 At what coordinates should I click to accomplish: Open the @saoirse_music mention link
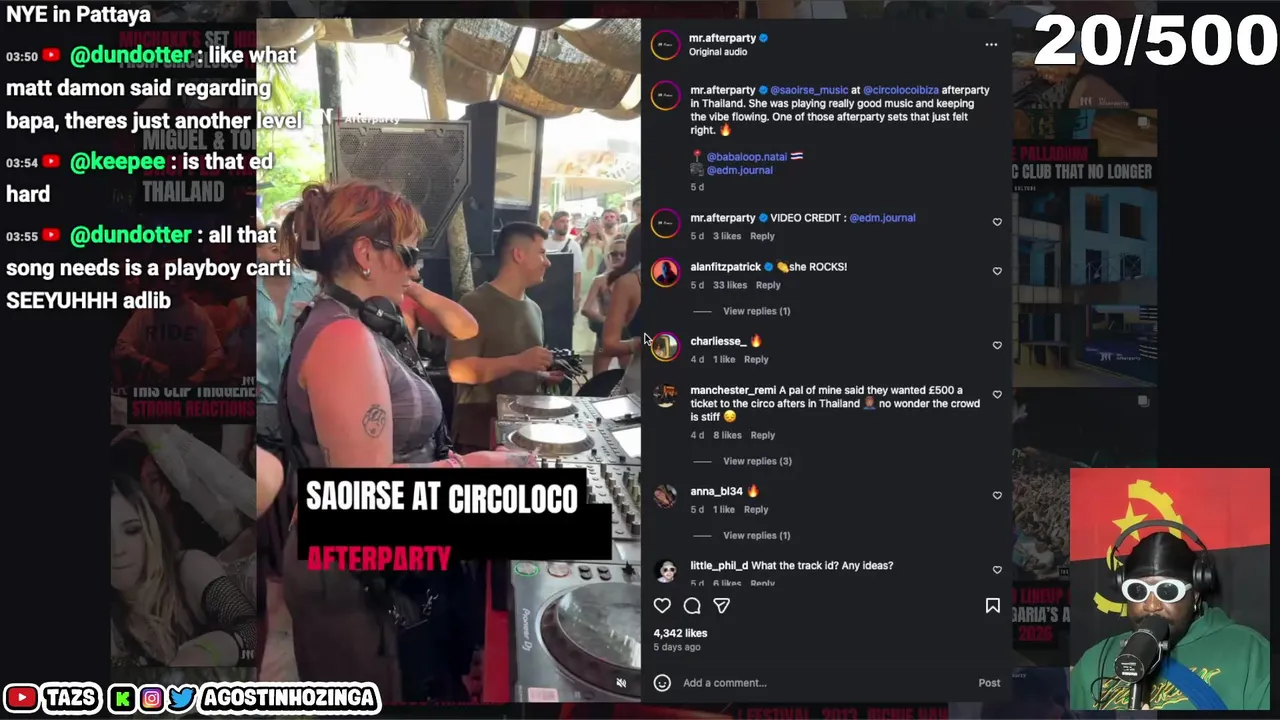tap(809, 90)
